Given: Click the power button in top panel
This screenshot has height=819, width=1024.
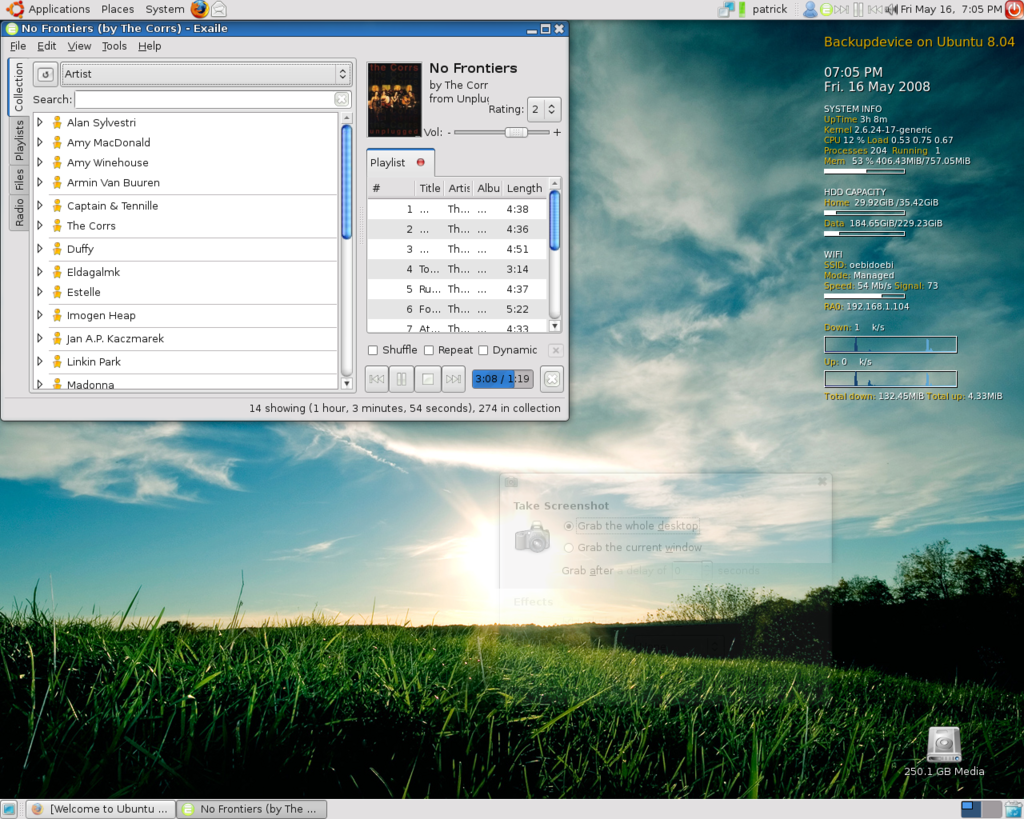Looking at the screenshot, I should pyautogui.click(x=1014, y=9).
